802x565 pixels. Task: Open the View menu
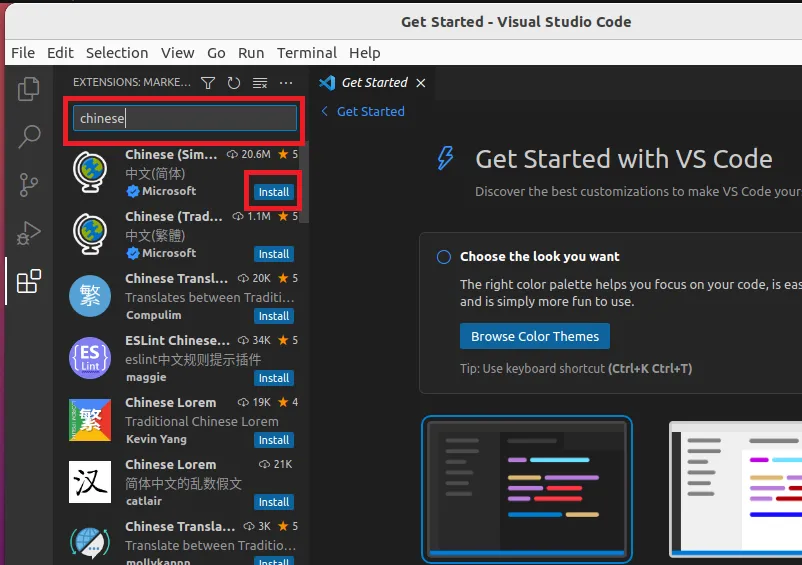[x=177, y=53]
